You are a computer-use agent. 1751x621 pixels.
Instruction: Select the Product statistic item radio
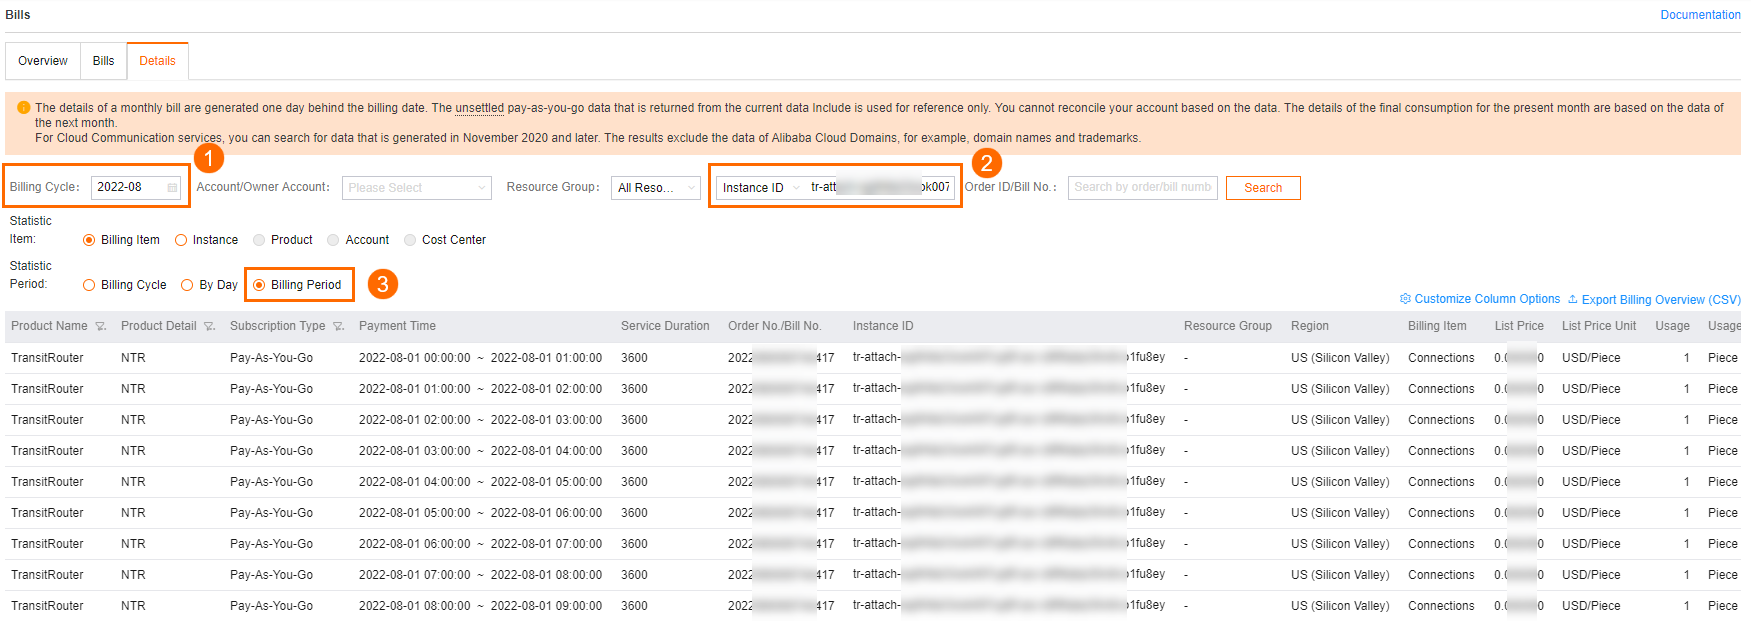click(x=259, y=240)
